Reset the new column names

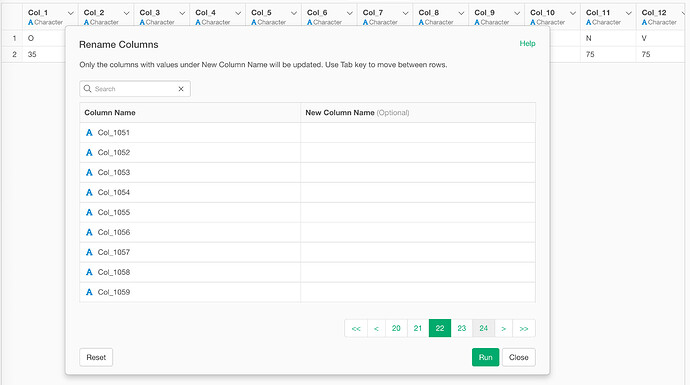(x=96, y=357)
